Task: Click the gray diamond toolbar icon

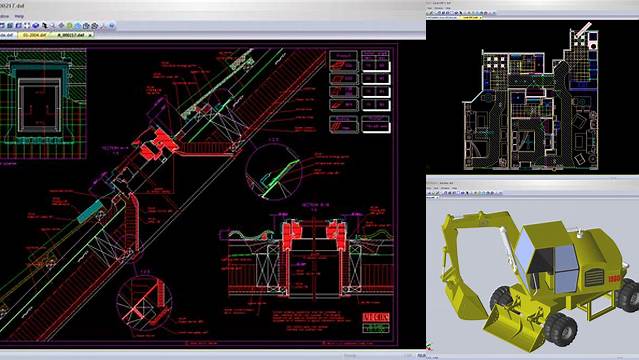Action: [61, 25]
